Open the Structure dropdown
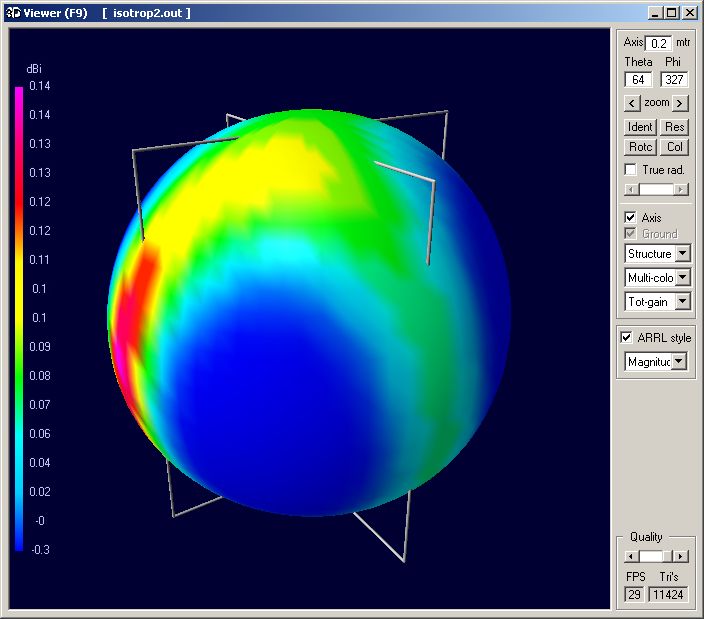This screenshot has height=619, width=704. click(x=683, y=254)
